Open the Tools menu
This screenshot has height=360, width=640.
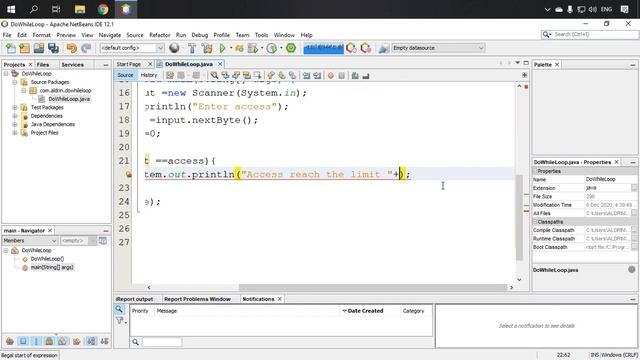(x=261, y=35)
